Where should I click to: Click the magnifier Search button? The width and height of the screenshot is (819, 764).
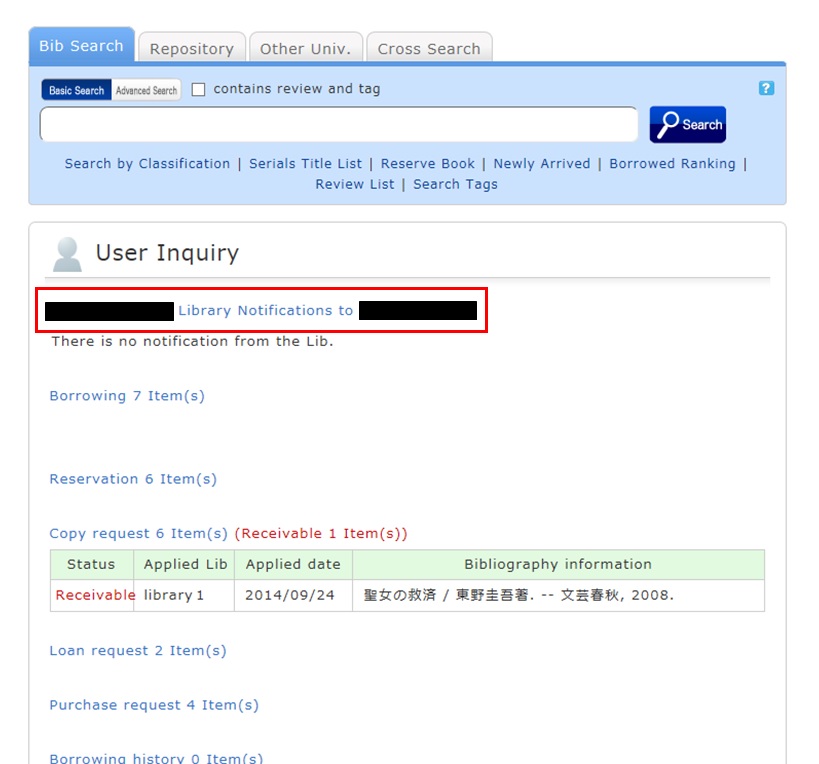click(x=687, y=125)
